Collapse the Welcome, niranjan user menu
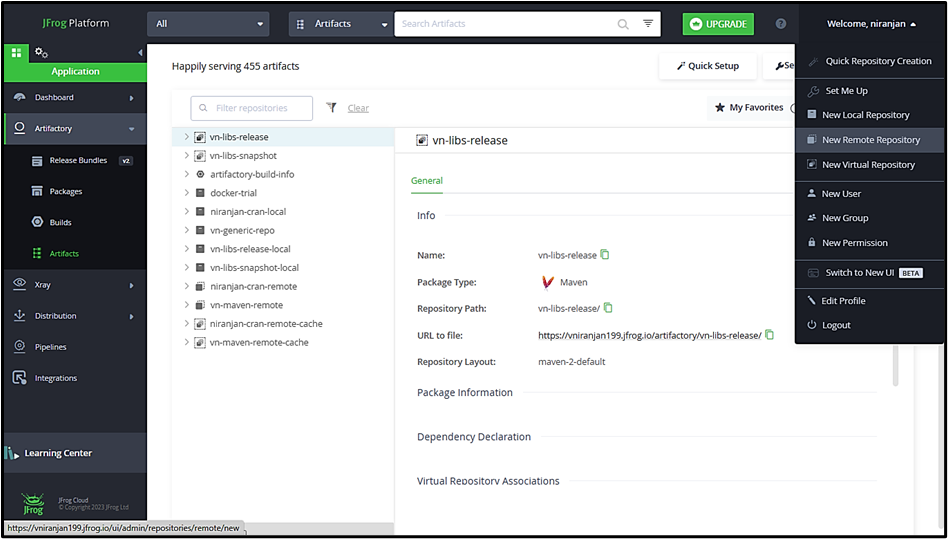Screen dimensions: 948x539 (871, 24)
